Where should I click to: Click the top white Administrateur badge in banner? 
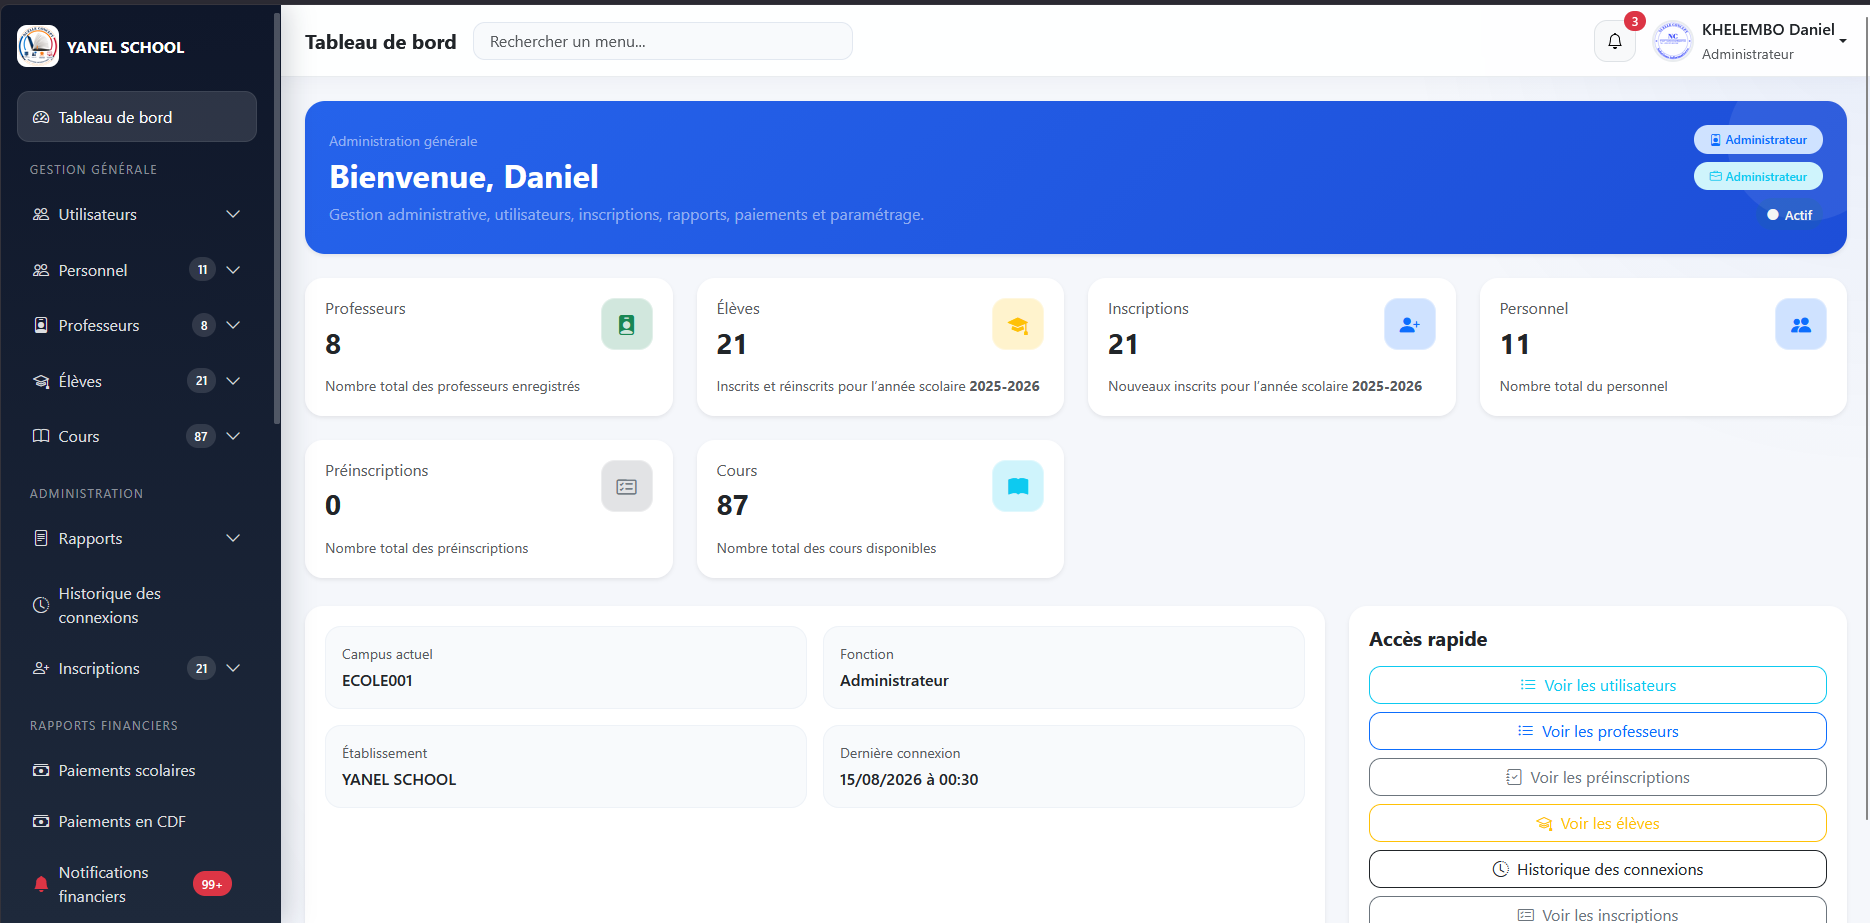click(1758, 139)
